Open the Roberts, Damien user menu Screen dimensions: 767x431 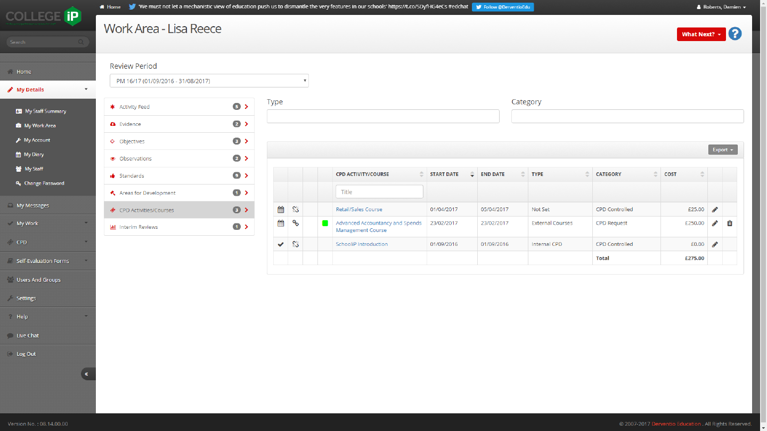pos(722,7)
